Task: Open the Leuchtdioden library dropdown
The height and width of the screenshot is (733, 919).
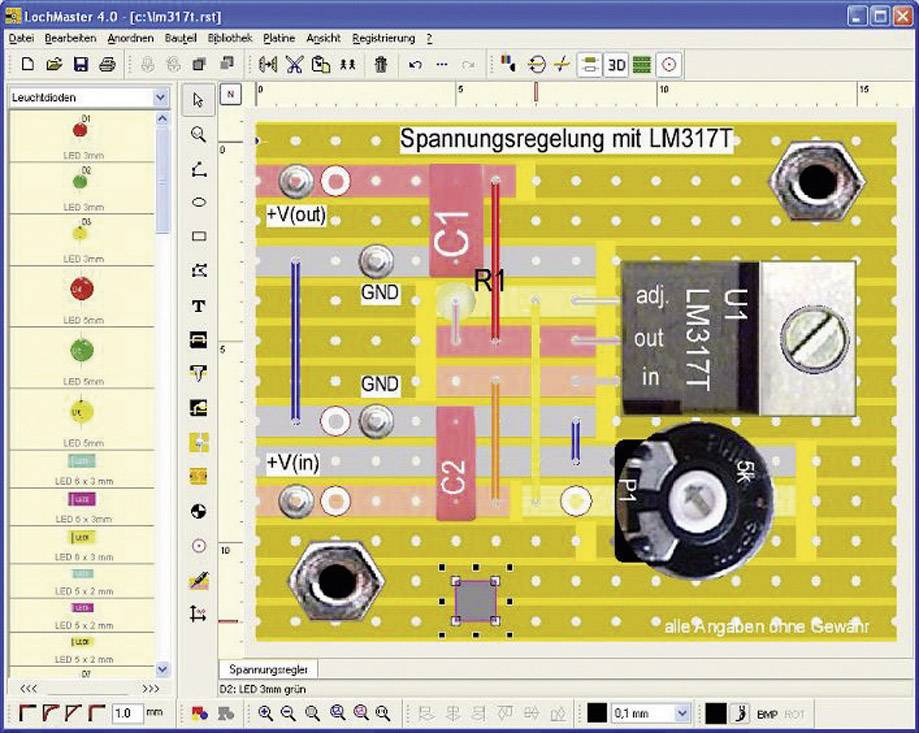Action: [160, 97]
